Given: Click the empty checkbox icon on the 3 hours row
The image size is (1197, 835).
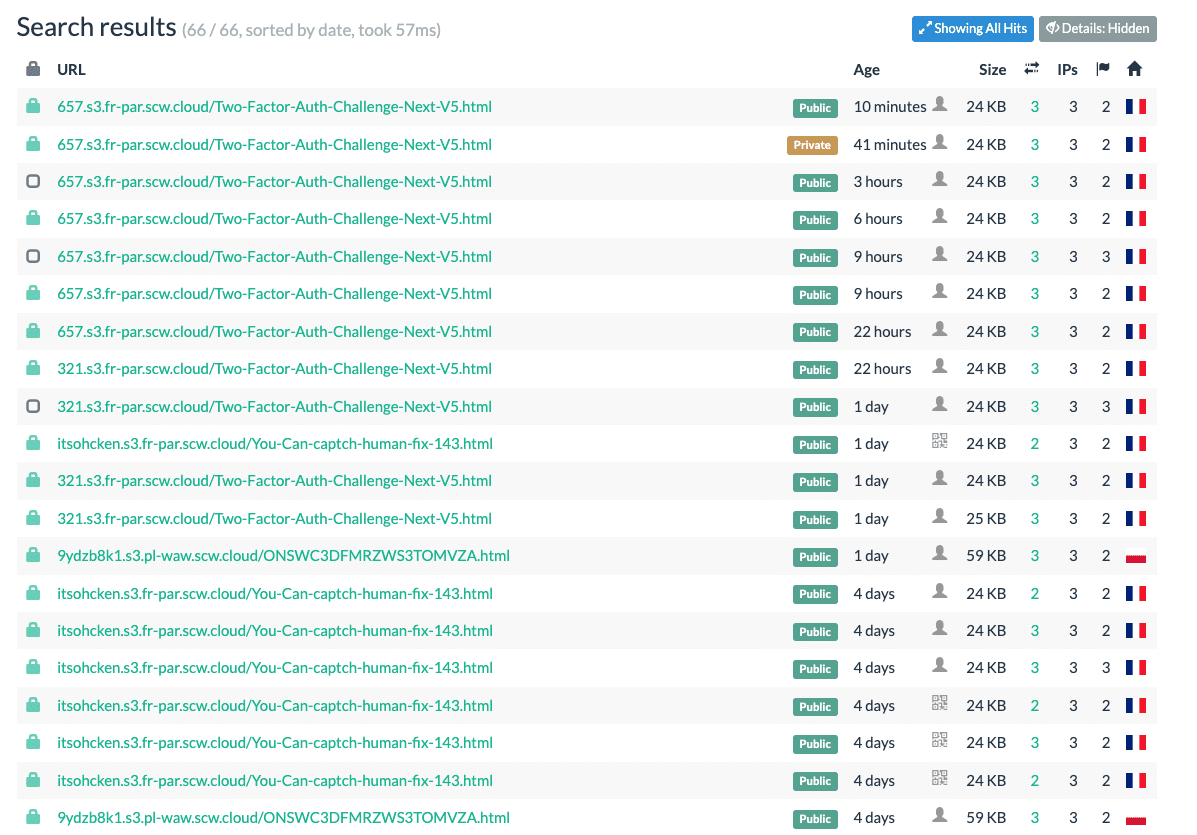Looking at the screenshot, I should 33,182.
